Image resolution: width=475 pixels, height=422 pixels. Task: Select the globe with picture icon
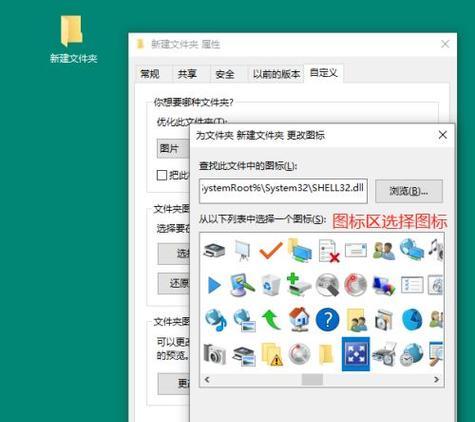tap(244, 320)
